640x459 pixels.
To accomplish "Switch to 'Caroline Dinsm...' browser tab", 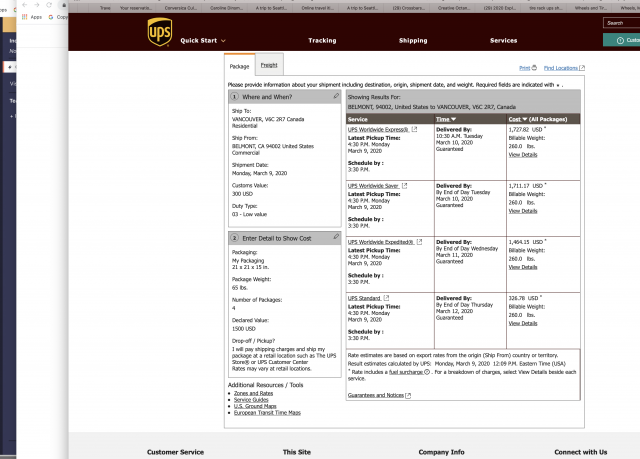I will tap(226, 8).
